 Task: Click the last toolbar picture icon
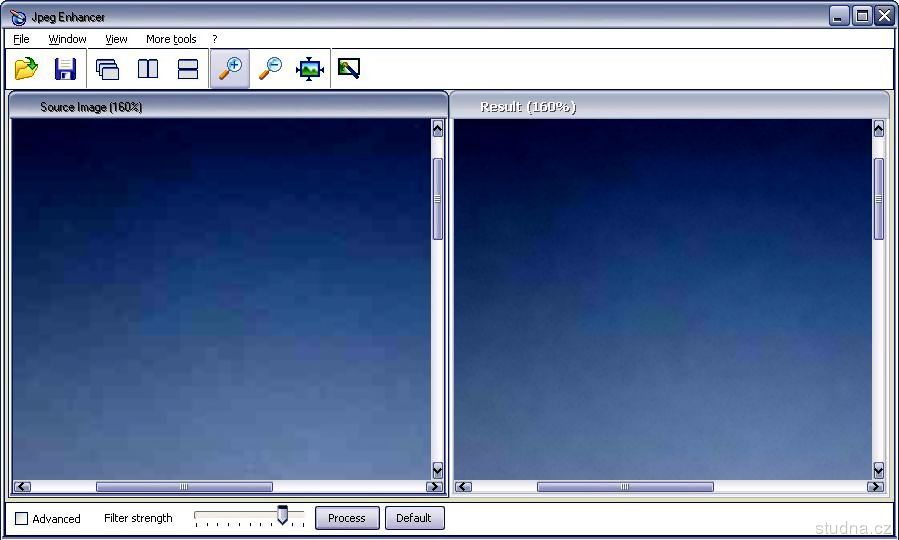[x=349, y=69]
